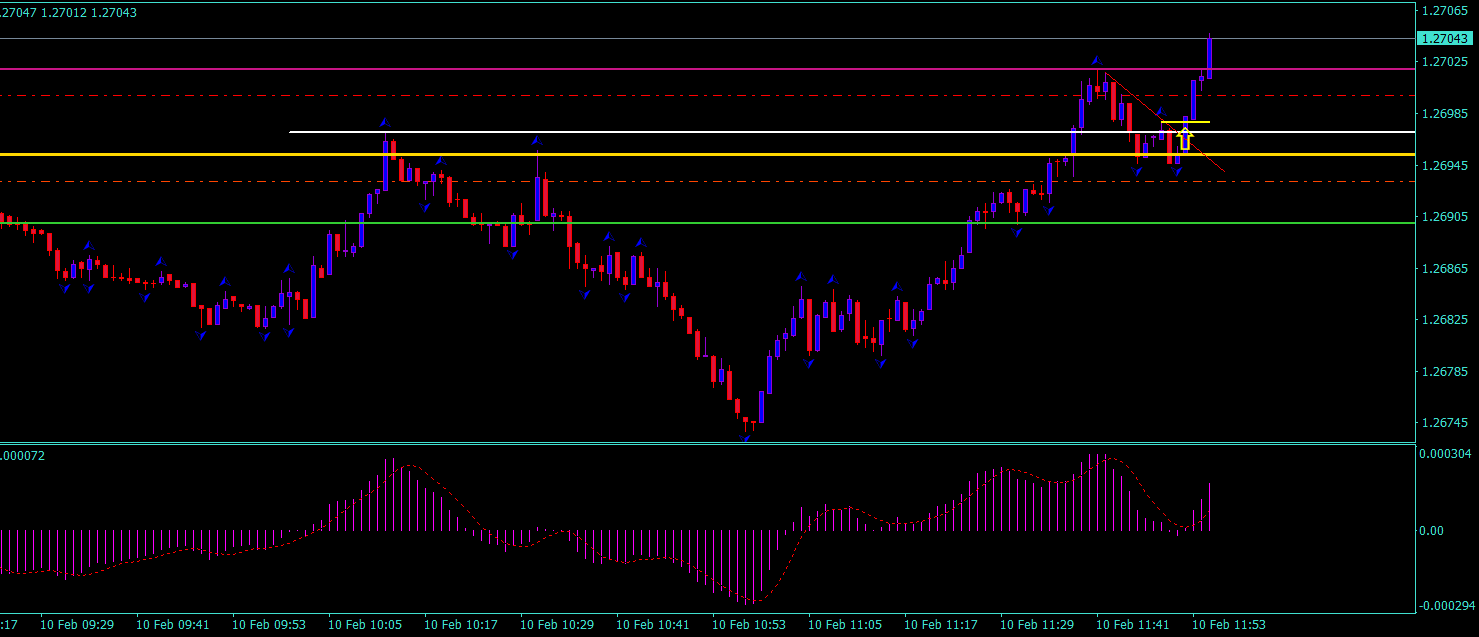Click the 10 Feb 10:53 time label
The width and height of the screenshot is (1479, 637).
[x=749, y=625]
